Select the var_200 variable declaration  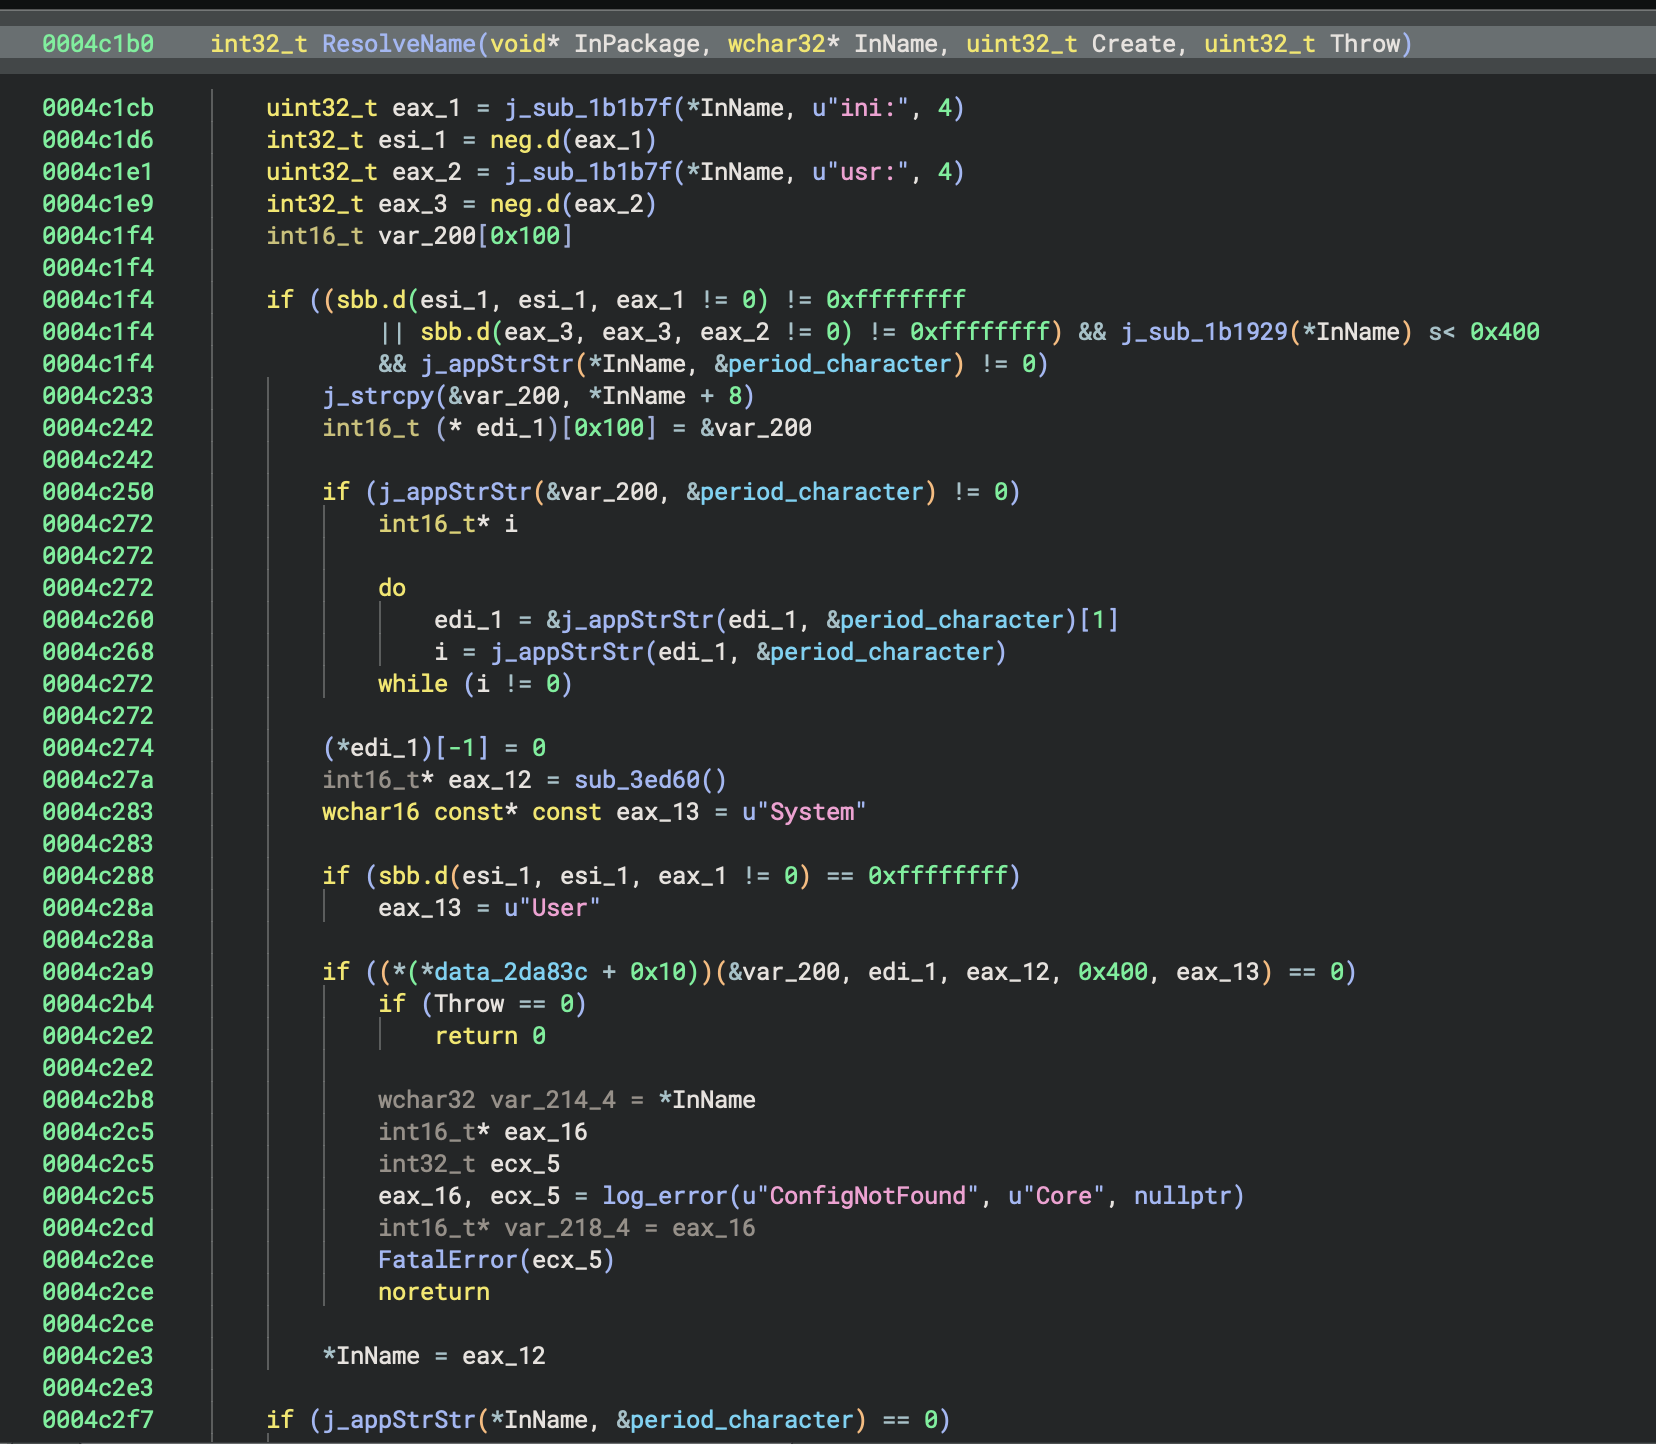pos(430,235)
